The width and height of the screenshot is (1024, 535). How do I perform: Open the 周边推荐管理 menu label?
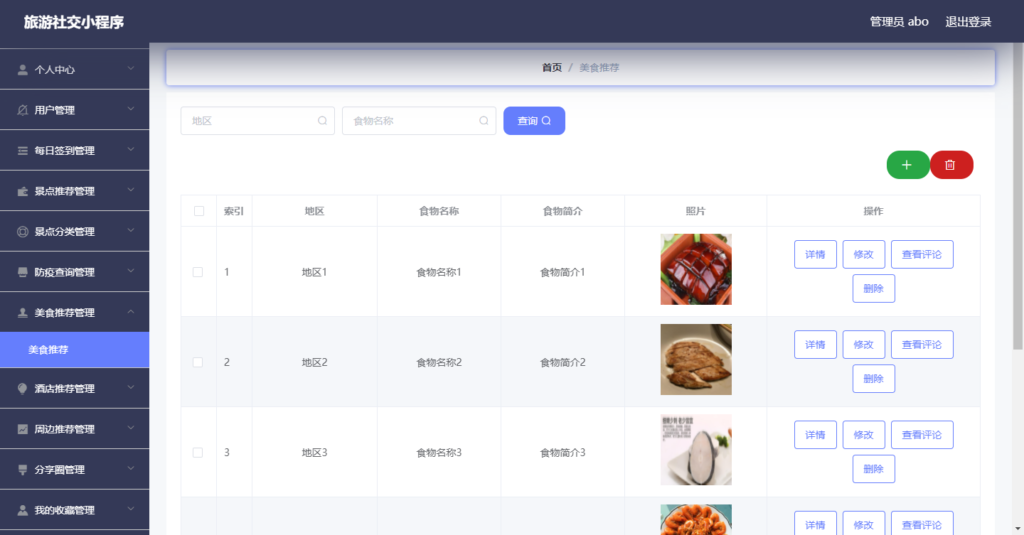pyautogui.click(x=65, y=429)
